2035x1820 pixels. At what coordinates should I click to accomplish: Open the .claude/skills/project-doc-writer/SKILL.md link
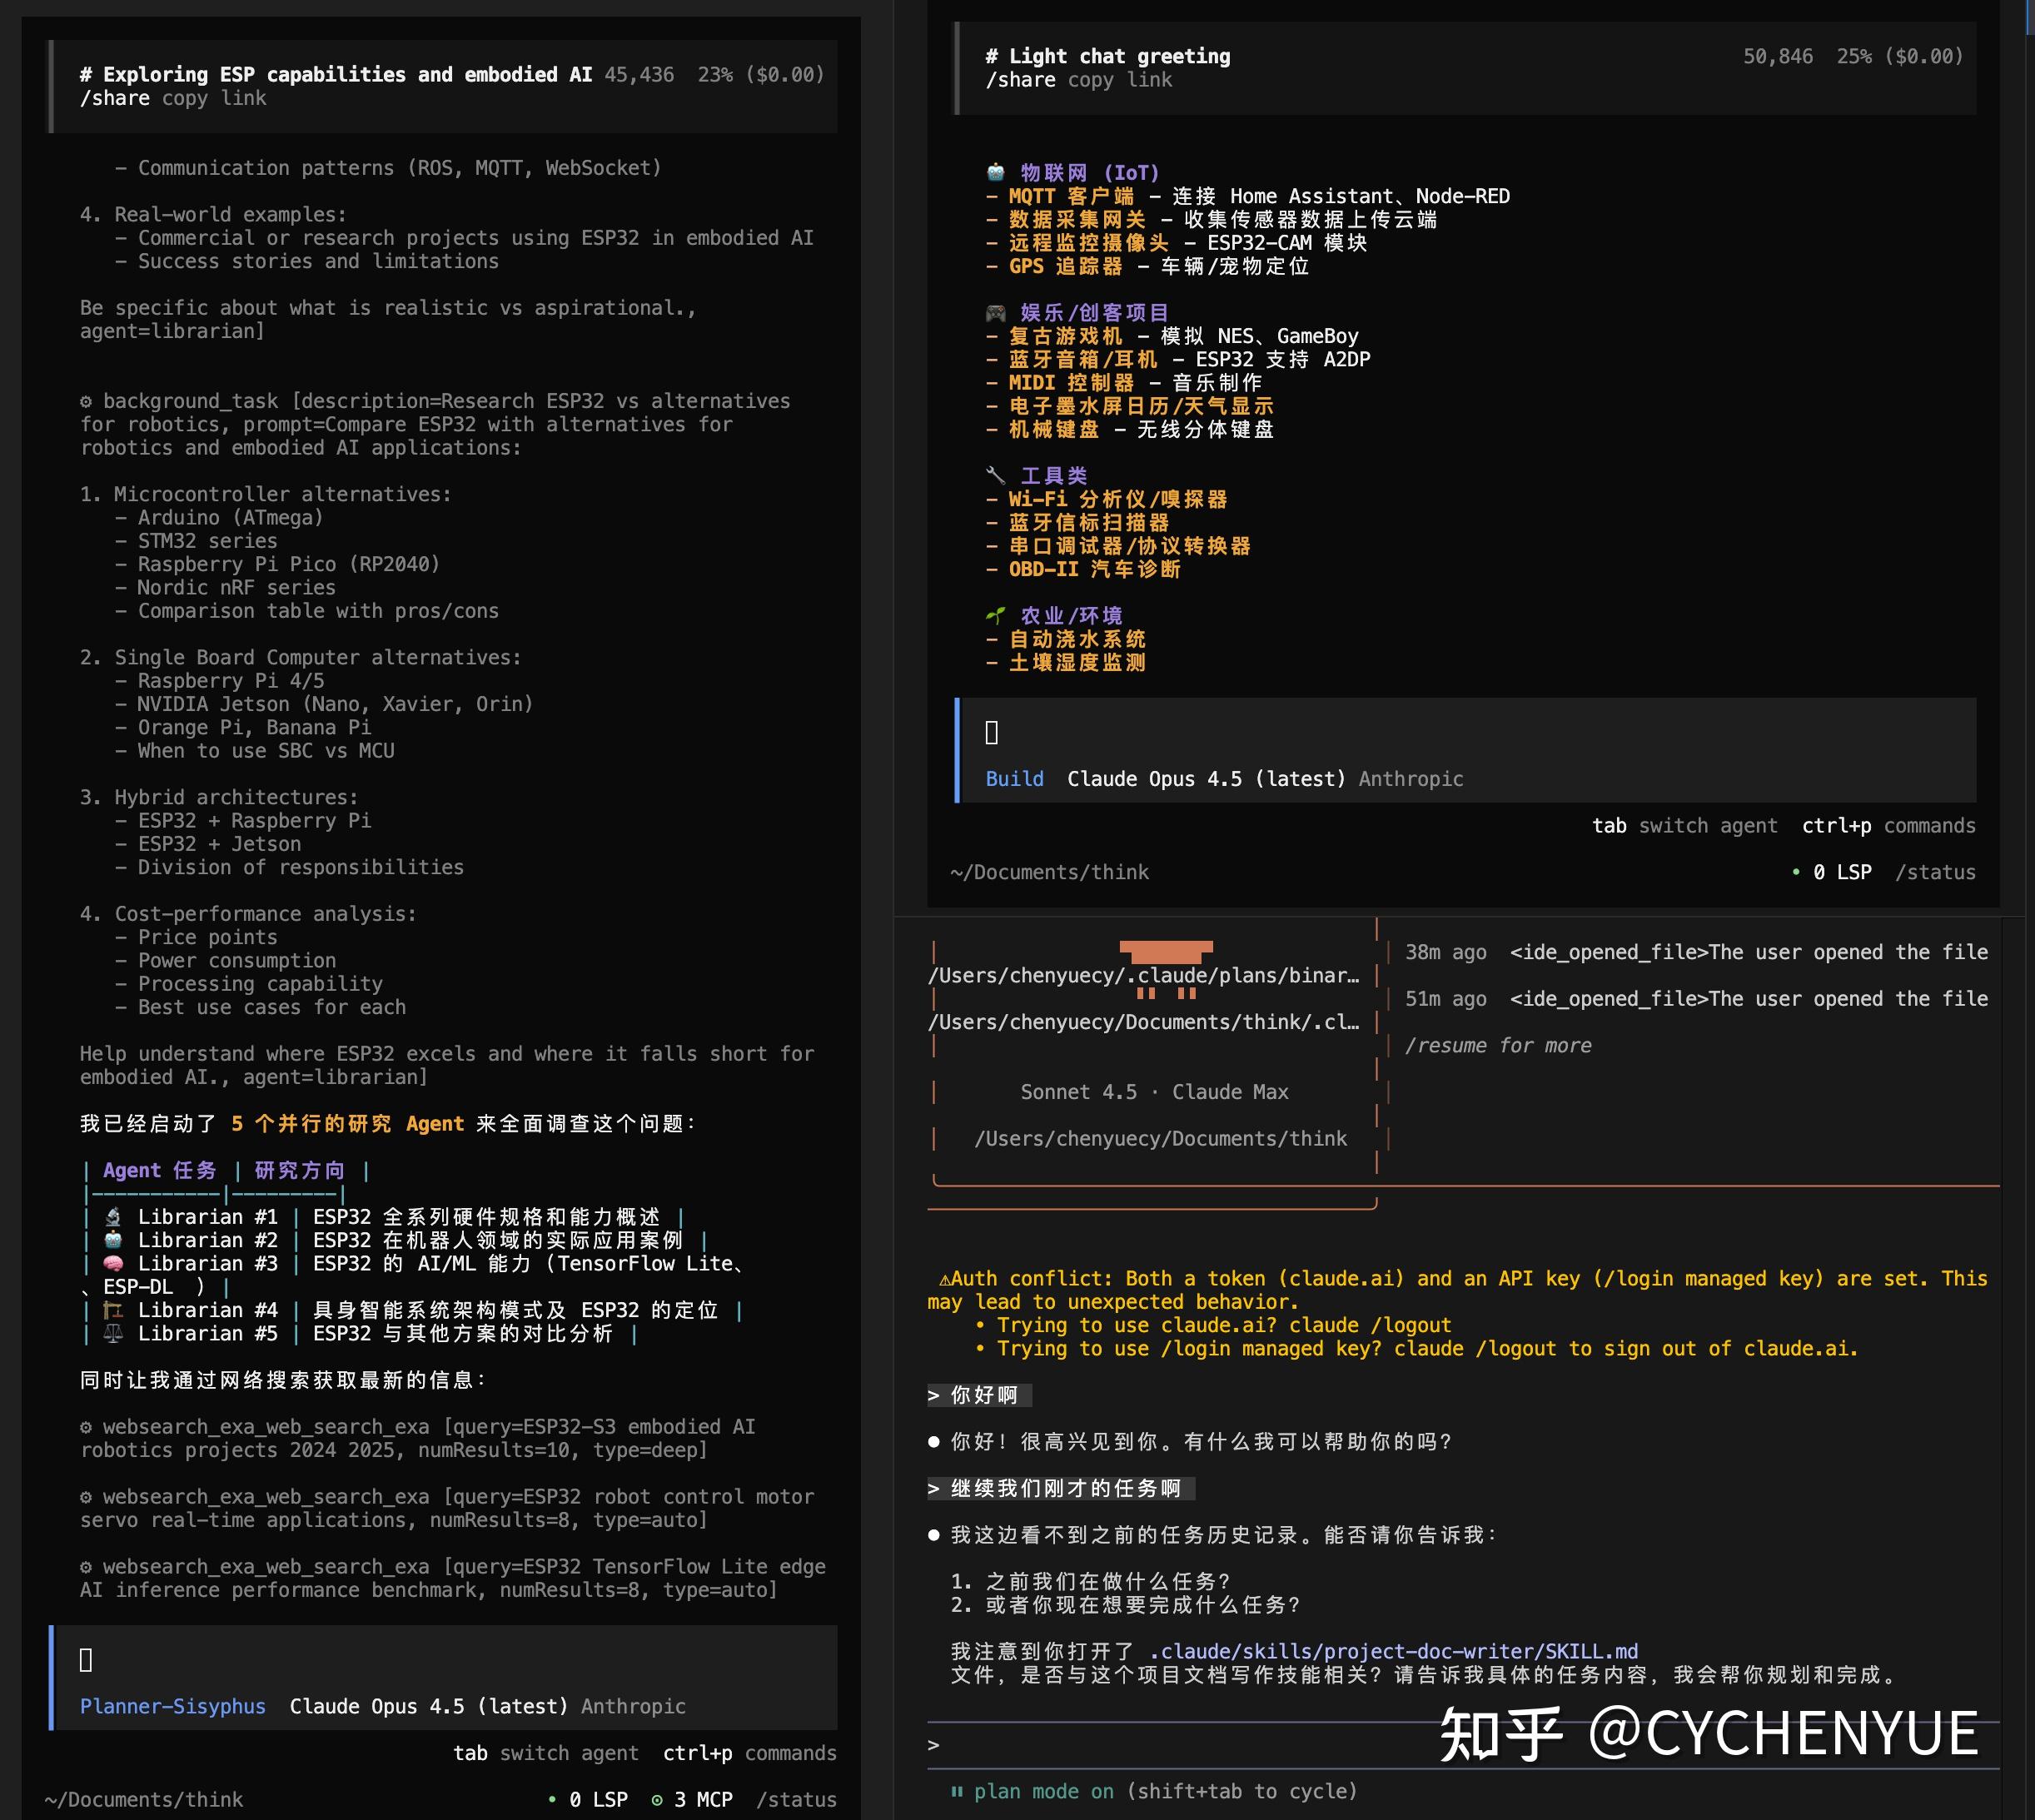click(x=1394, y=1651)
